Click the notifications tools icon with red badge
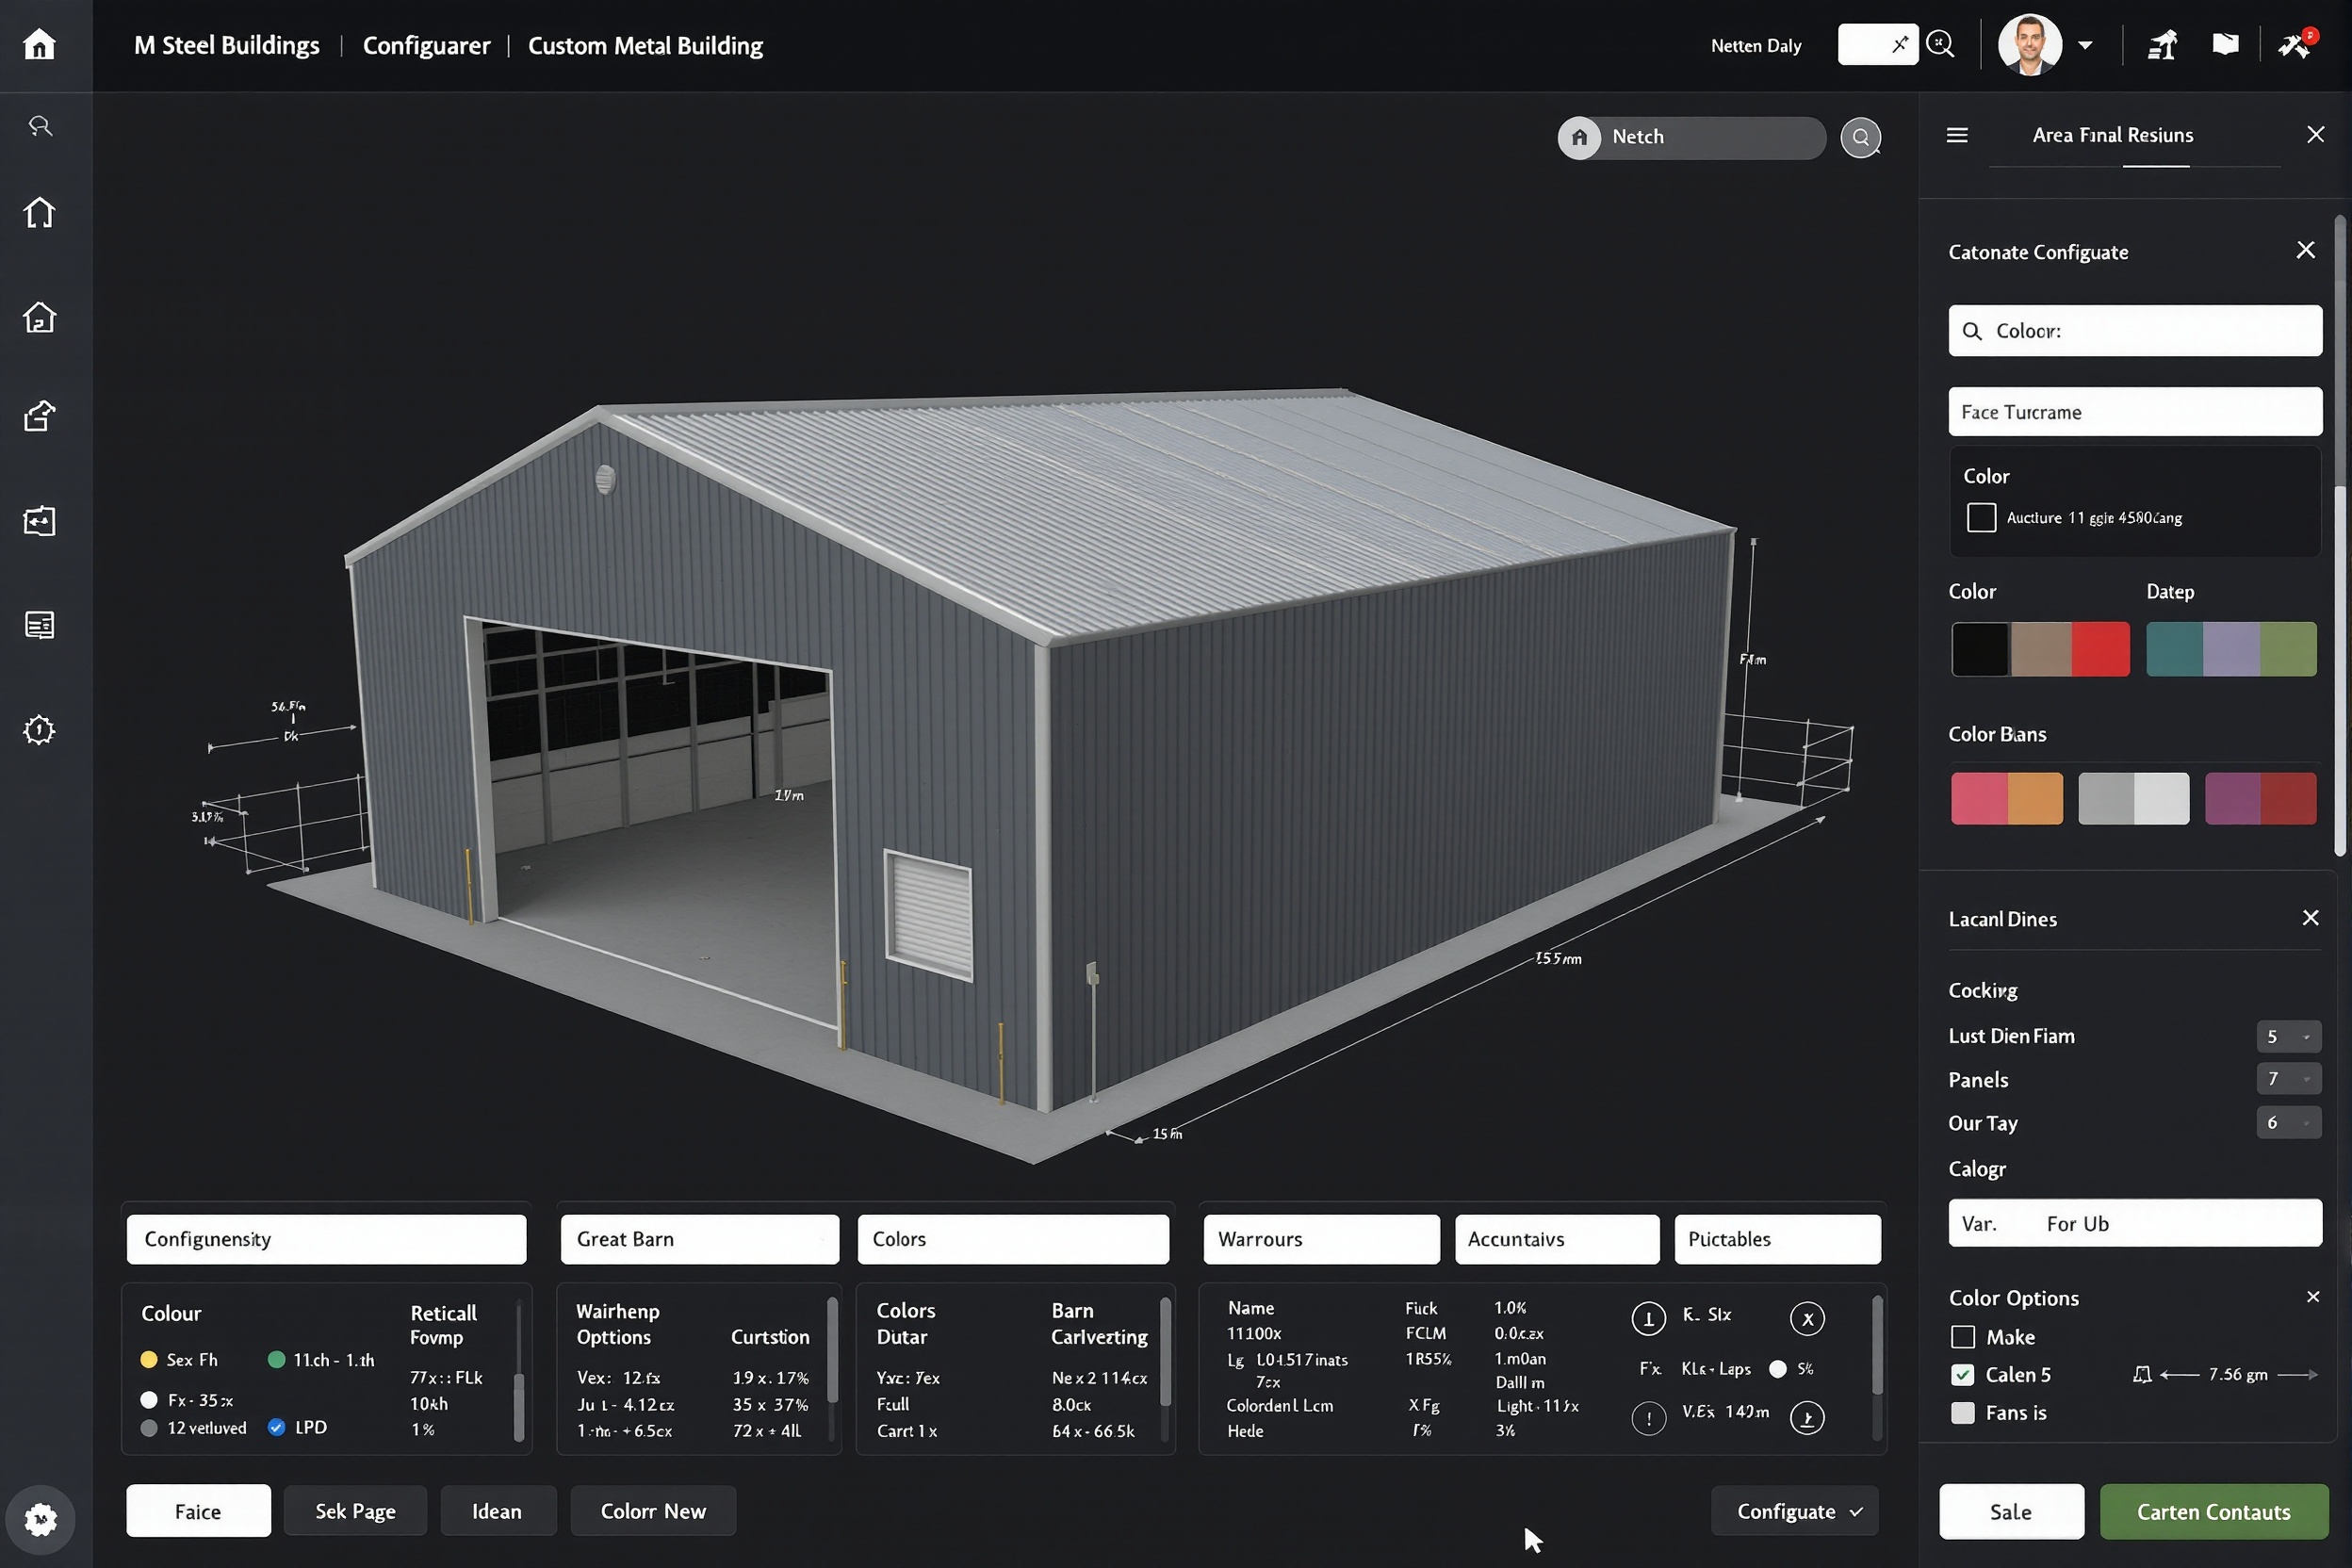The height and width of the screenshot is (1568, 2352). point(2294,44)
